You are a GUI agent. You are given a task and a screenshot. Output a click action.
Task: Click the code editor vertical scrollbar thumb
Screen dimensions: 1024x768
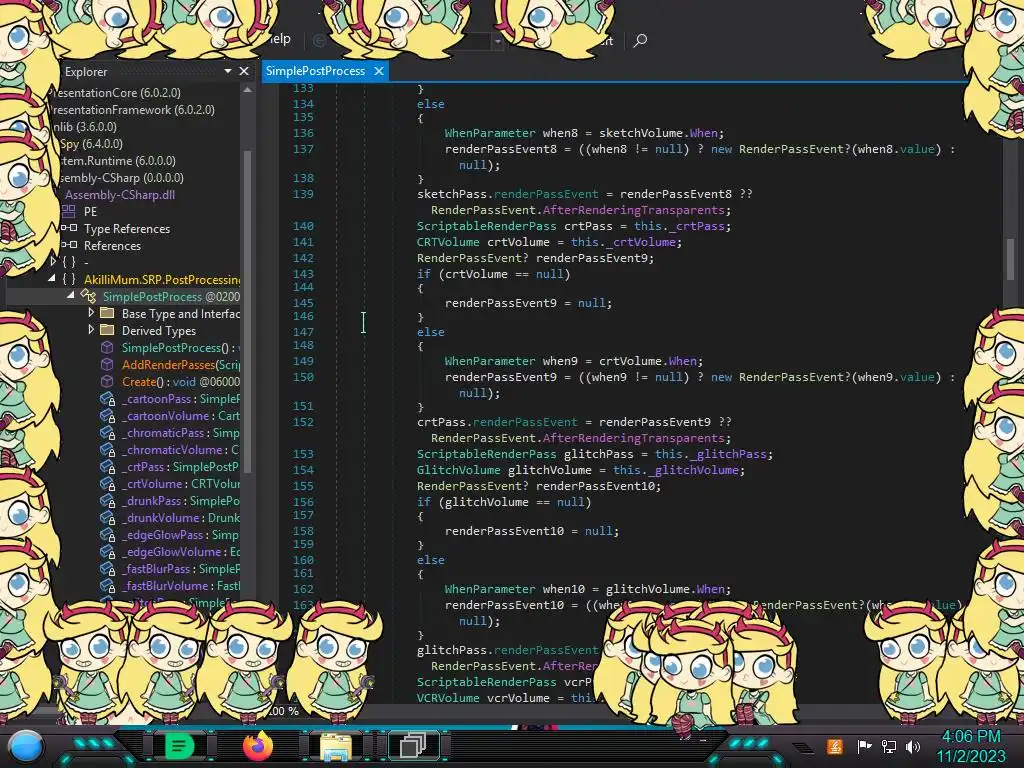point(1010,258)
